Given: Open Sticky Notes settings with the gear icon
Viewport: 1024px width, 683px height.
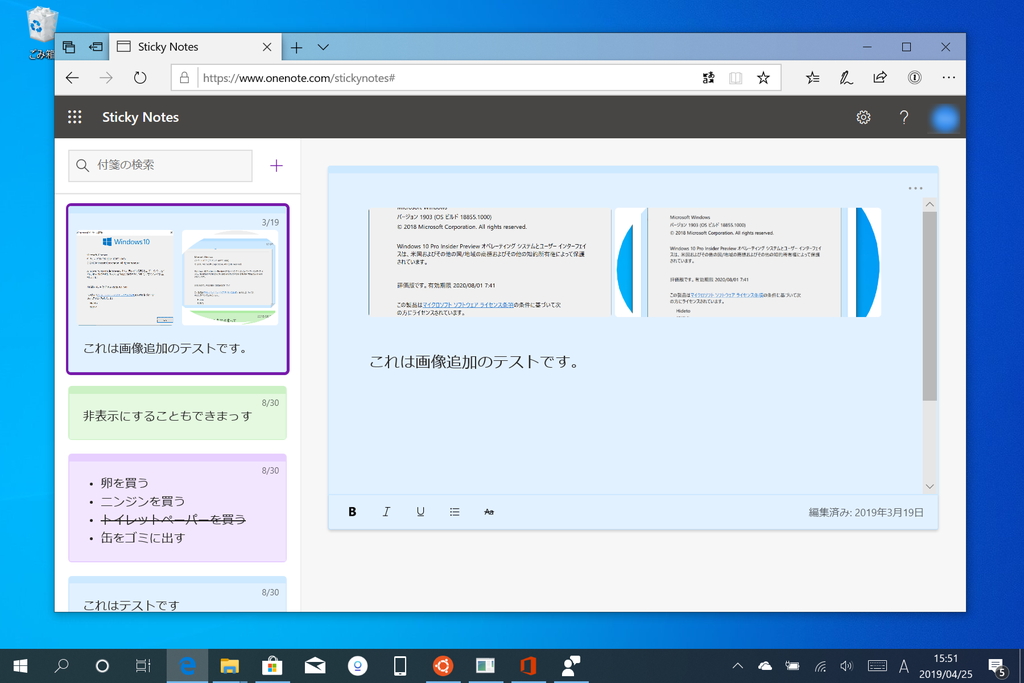Looking at the screenshot, I should click(x=863, y=117).
